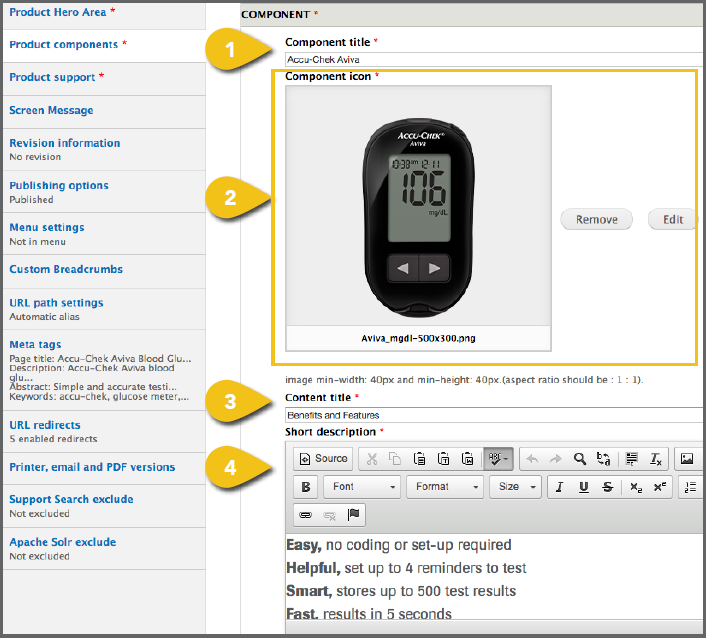Insert a numbered list

click(x=690, y=487)
